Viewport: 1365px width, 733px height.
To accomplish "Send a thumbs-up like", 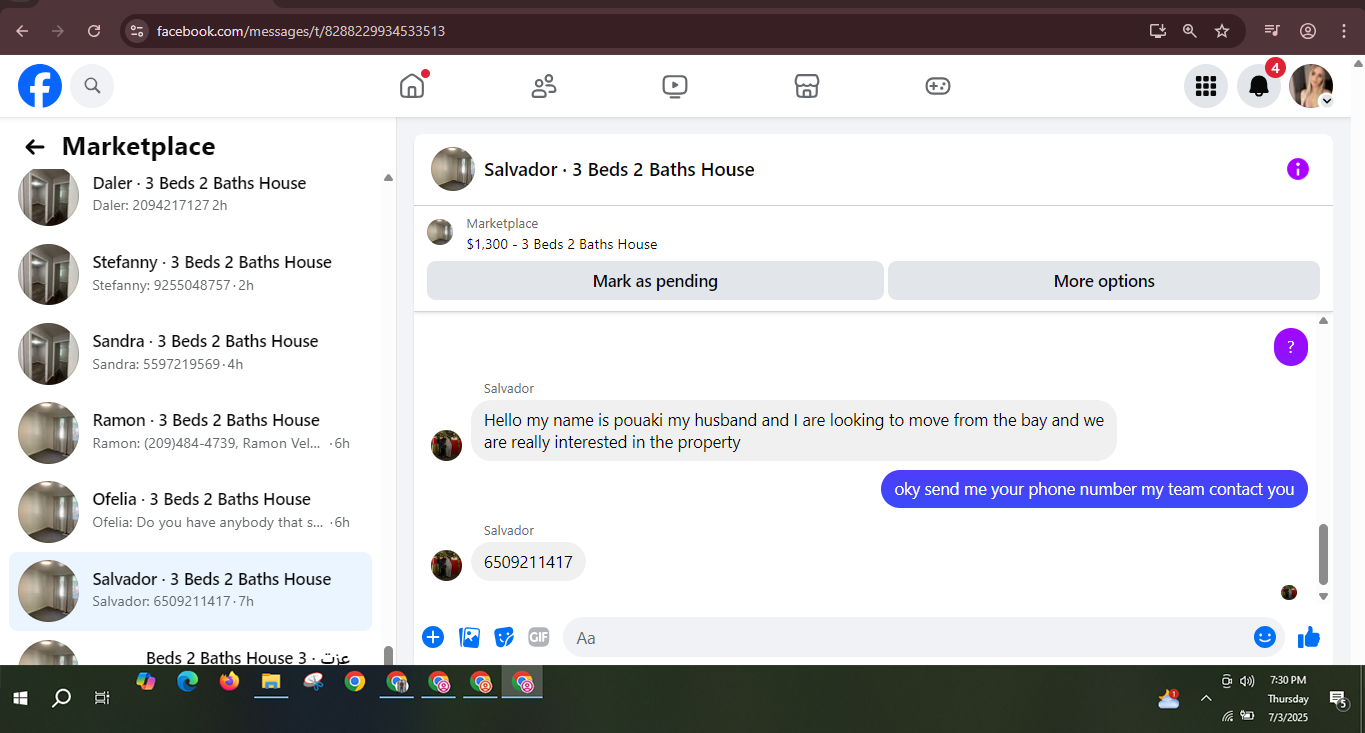I will (x=1309, y=637).
